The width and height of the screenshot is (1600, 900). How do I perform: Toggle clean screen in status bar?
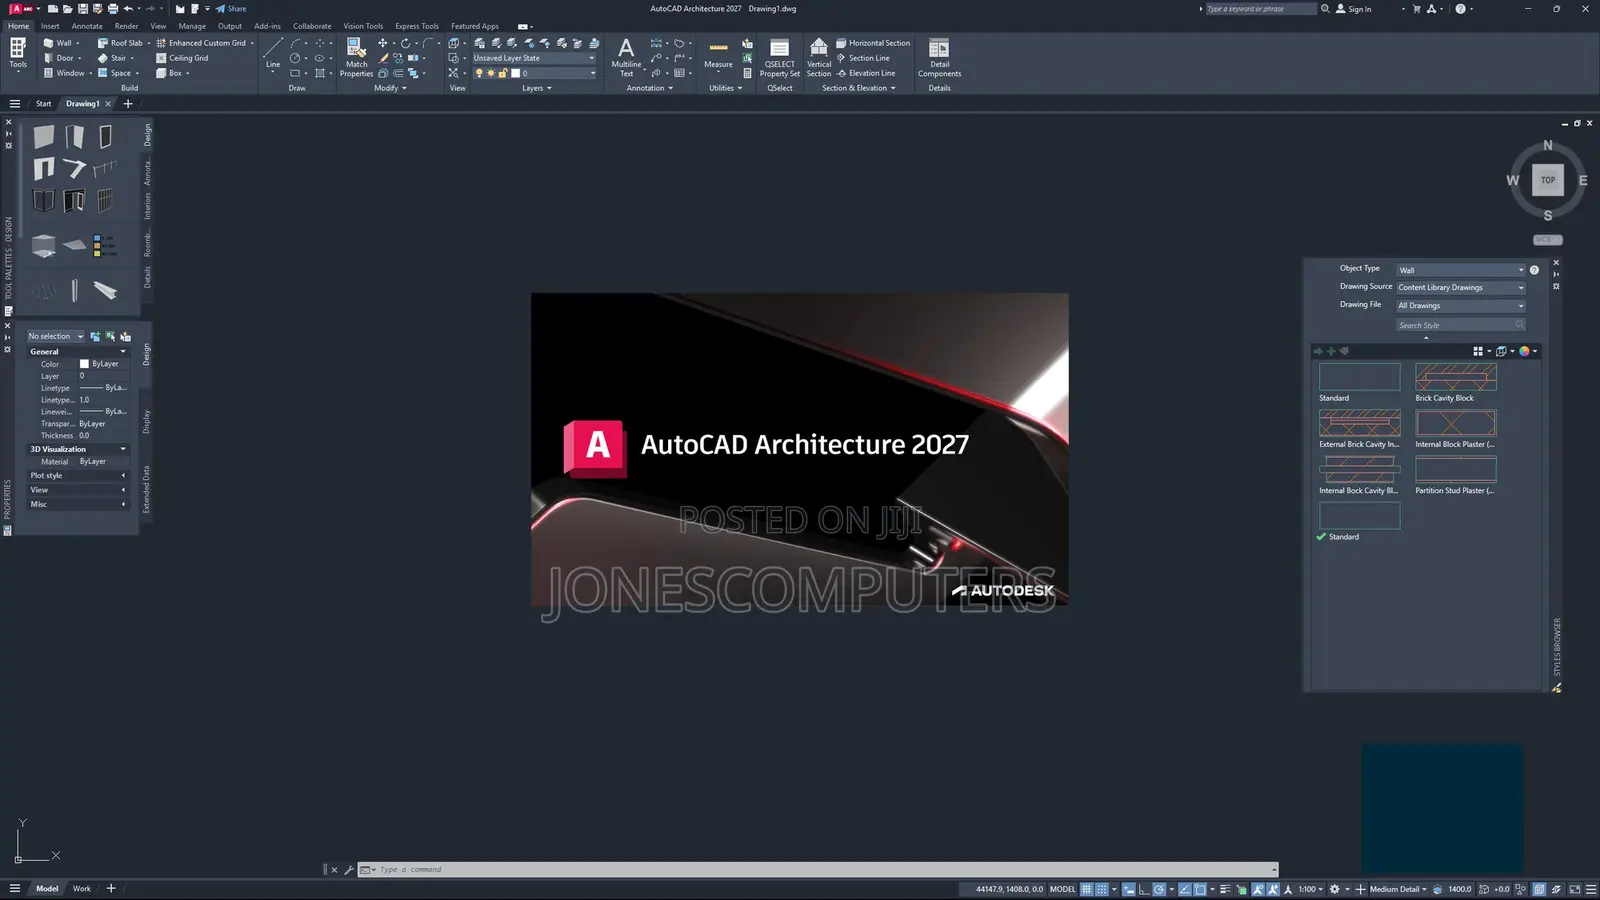coord(1575,889)
